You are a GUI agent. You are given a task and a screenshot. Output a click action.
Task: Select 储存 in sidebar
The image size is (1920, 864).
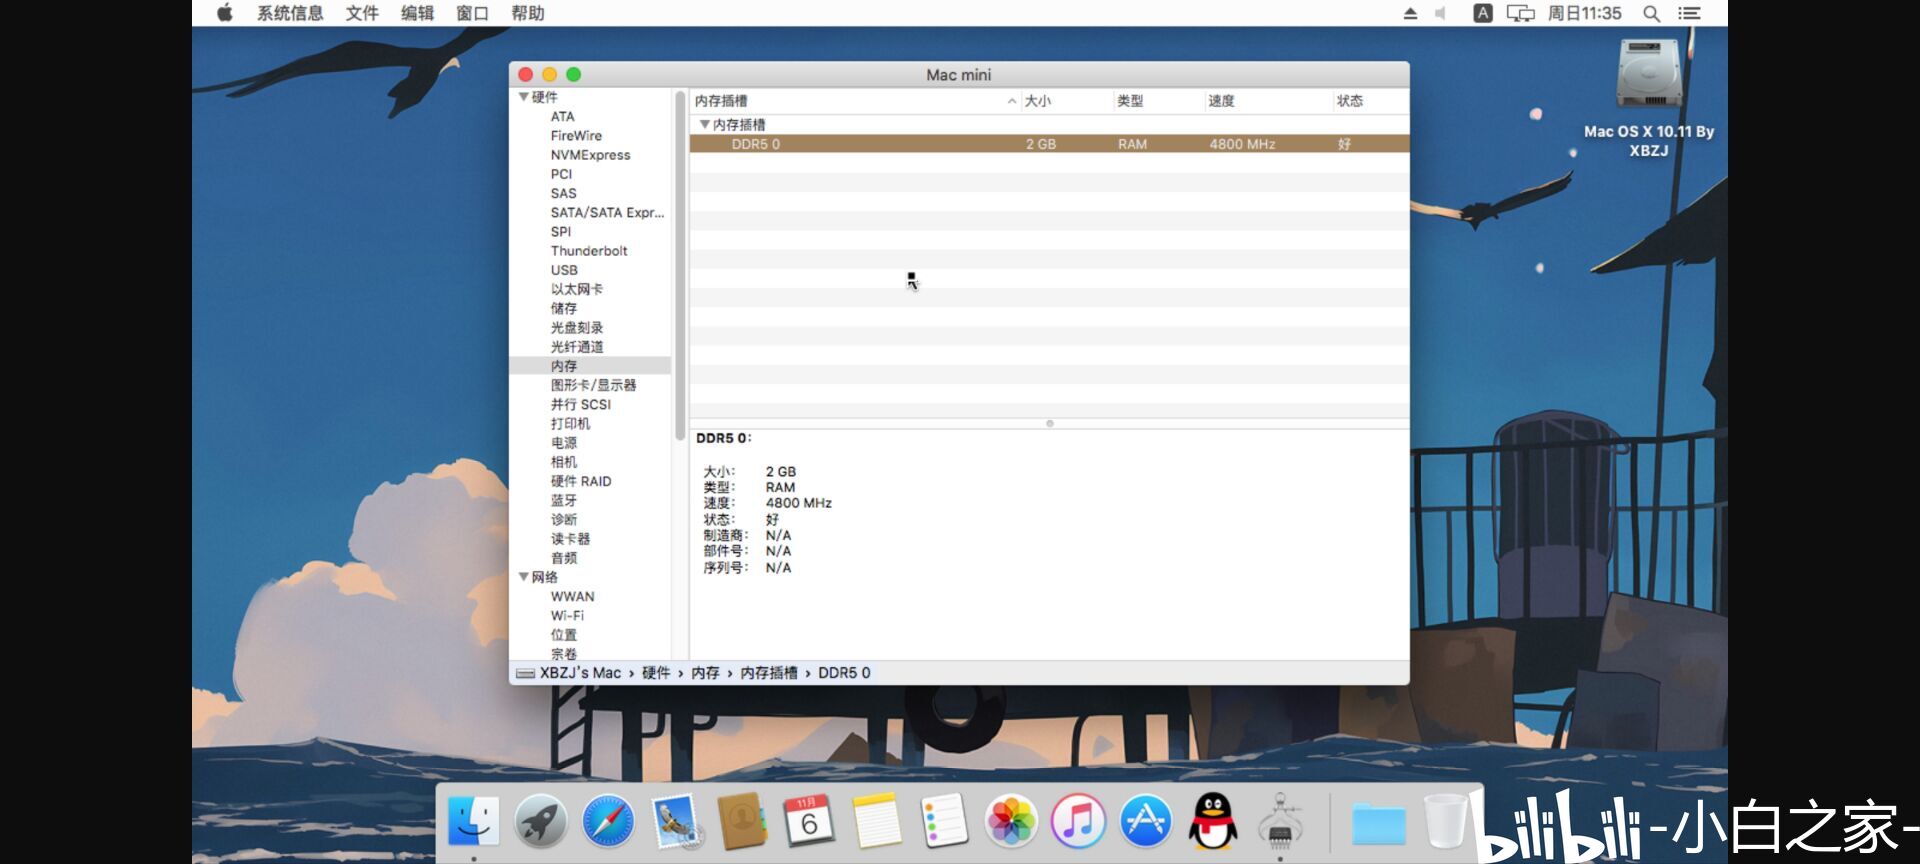(x=563, y=309)
